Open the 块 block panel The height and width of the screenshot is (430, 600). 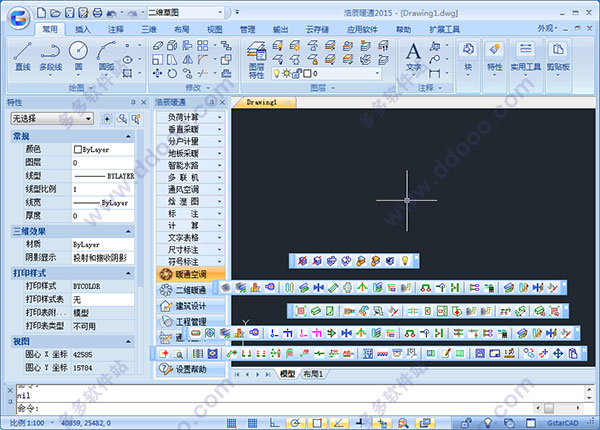(468, 57)
